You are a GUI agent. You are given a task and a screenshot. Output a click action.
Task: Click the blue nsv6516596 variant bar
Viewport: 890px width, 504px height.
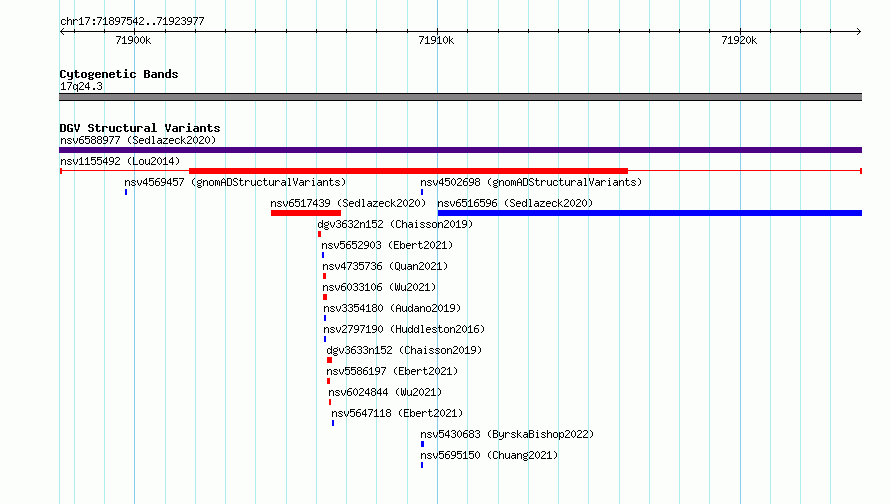650,213
